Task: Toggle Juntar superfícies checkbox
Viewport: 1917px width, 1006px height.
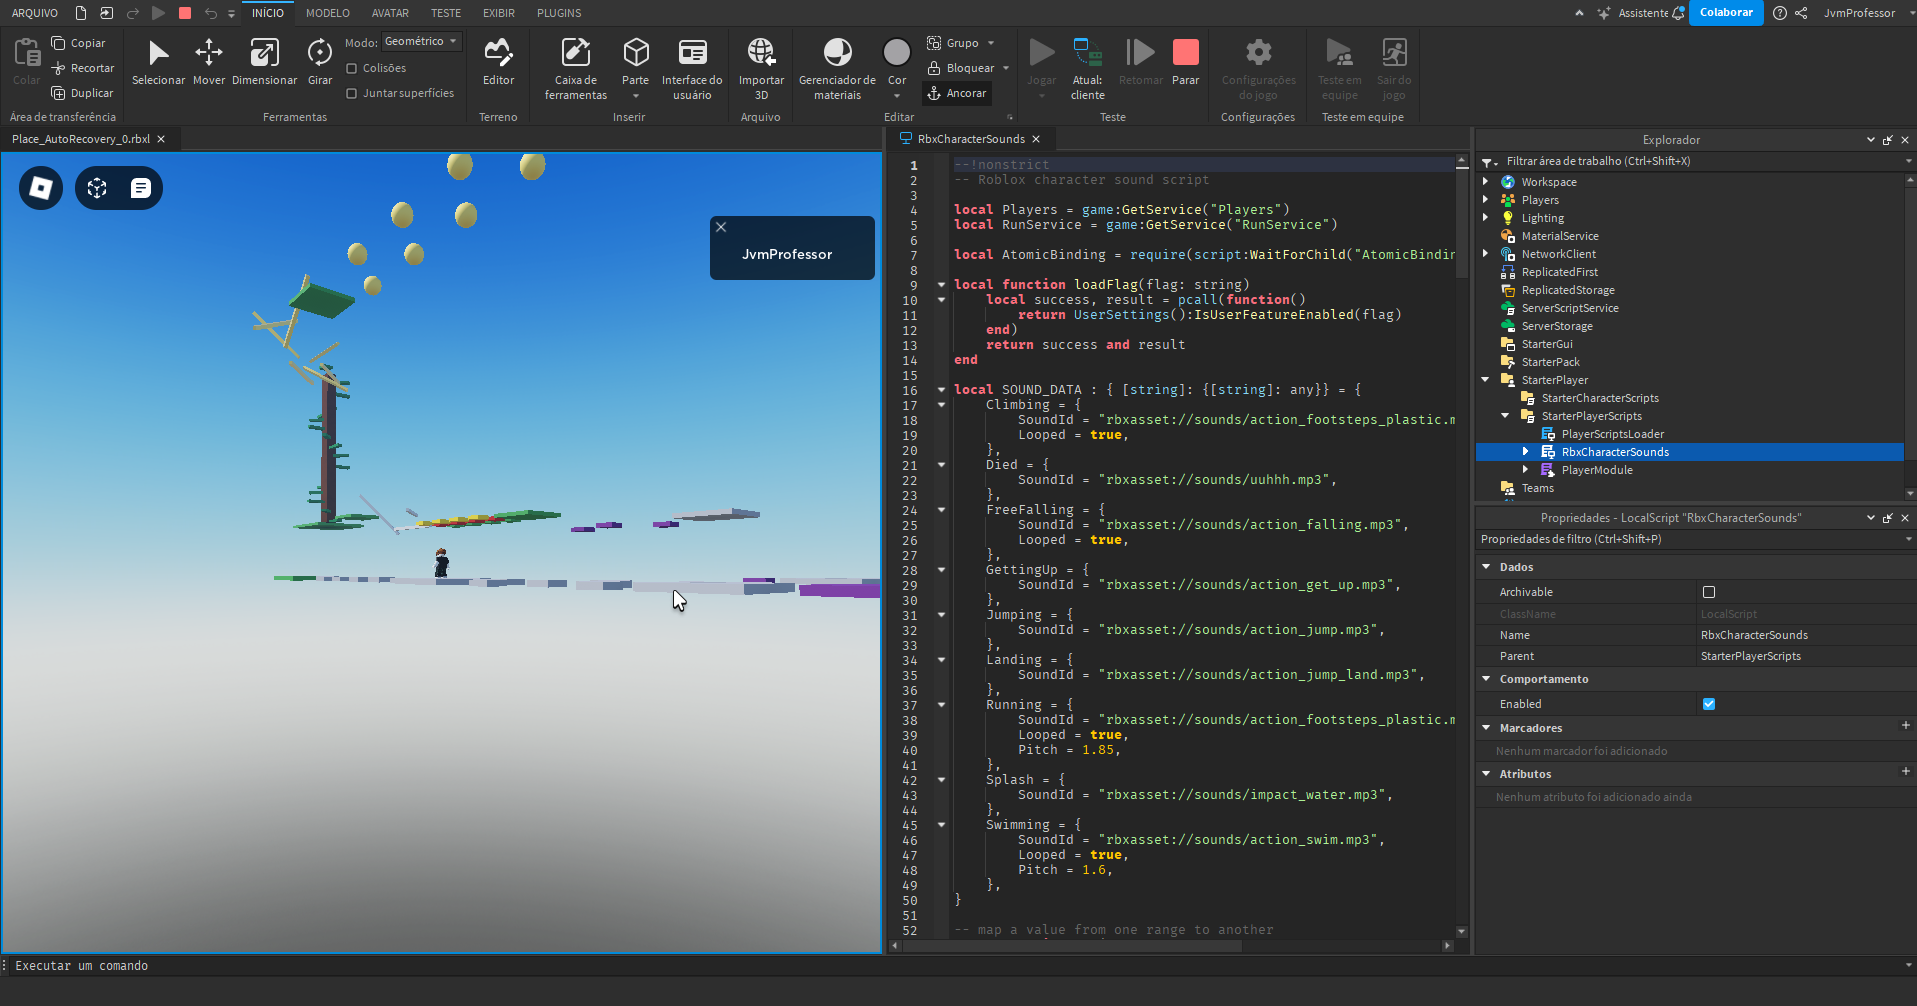Action: coord(352,93)
